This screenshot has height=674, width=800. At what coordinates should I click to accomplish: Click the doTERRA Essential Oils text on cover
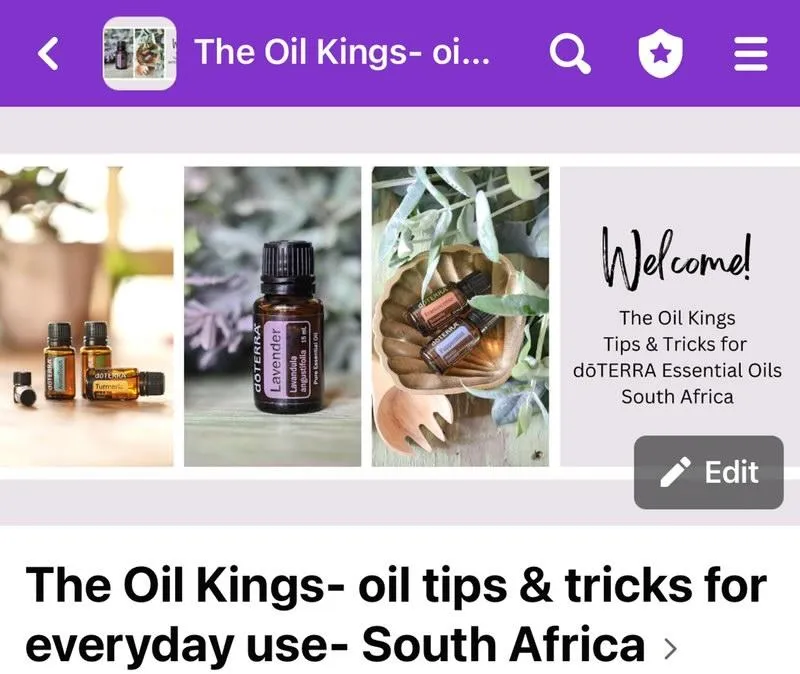pos(677,370)
